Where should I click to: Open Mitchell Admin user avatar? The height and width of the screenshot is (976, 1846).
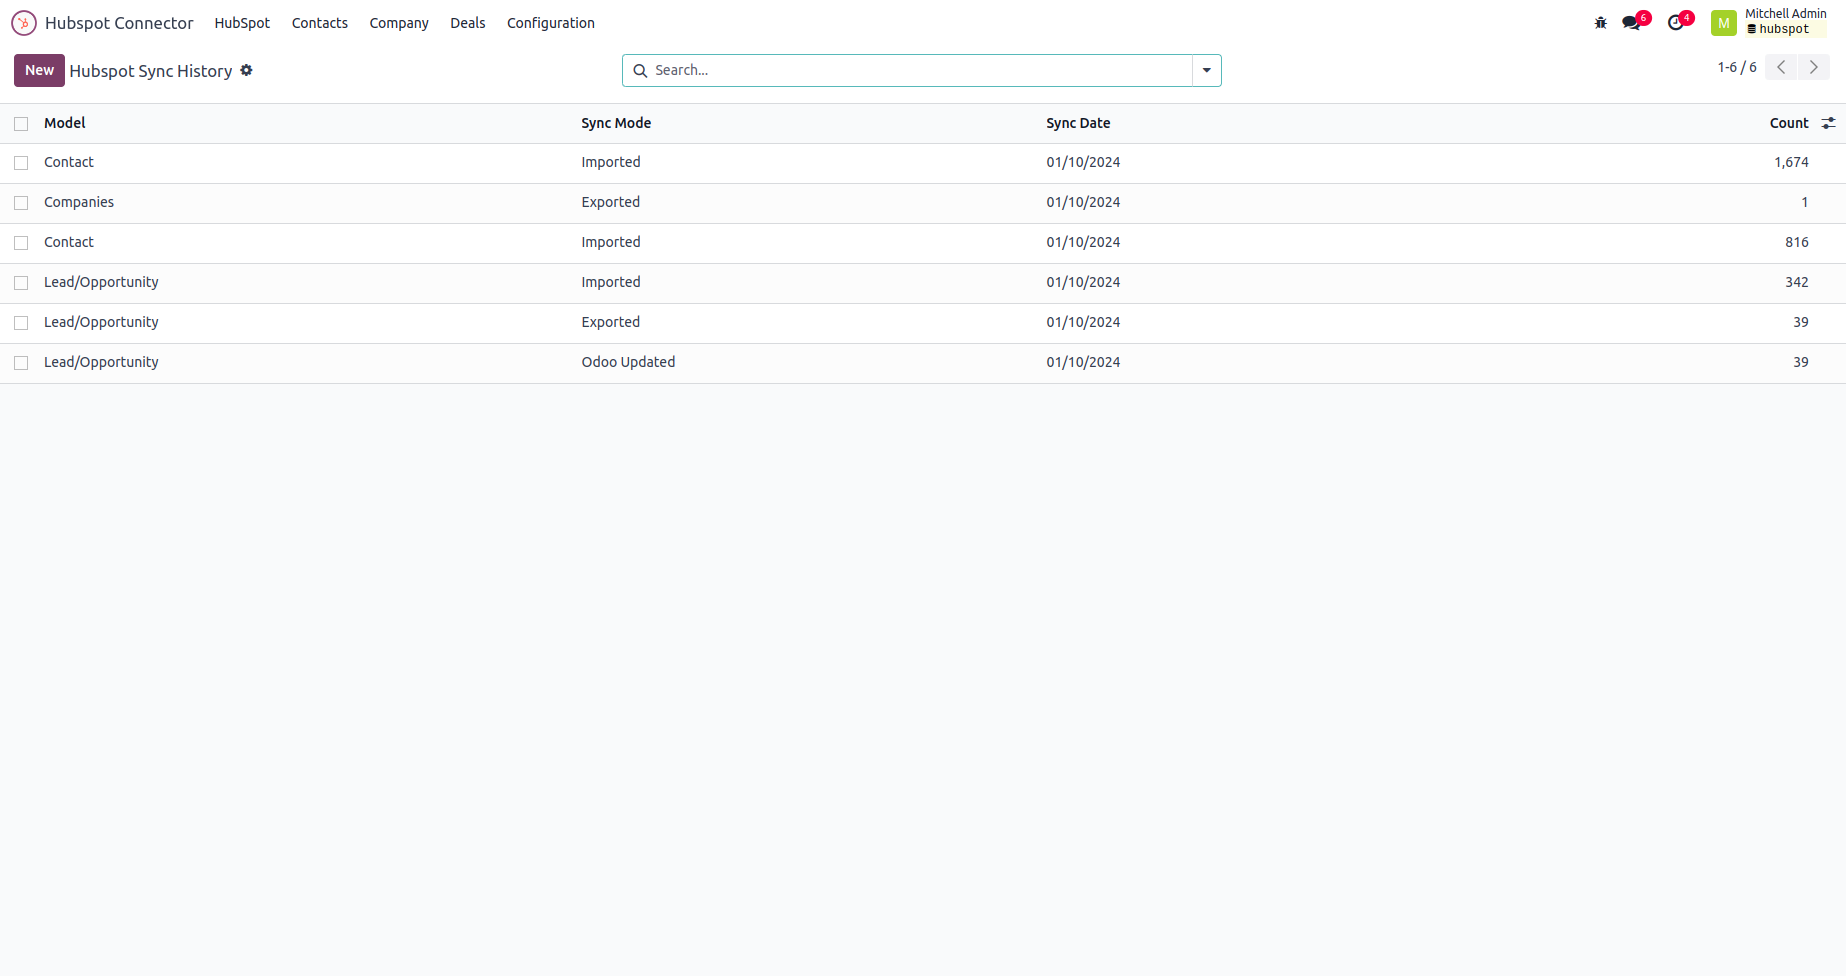pos(1724,23)
